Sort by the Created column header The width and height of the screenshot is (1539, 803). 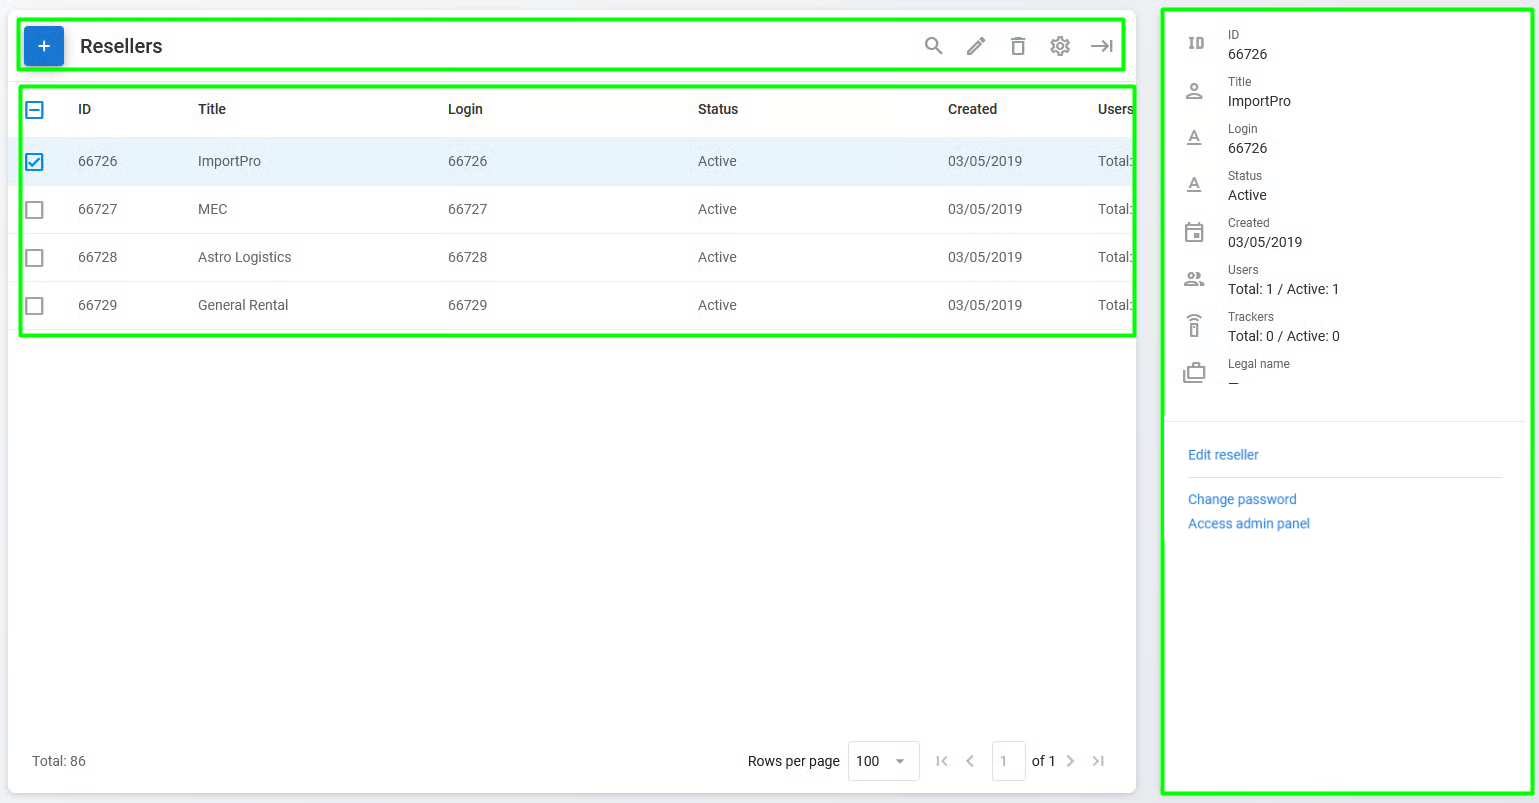(x=972, y=109)
